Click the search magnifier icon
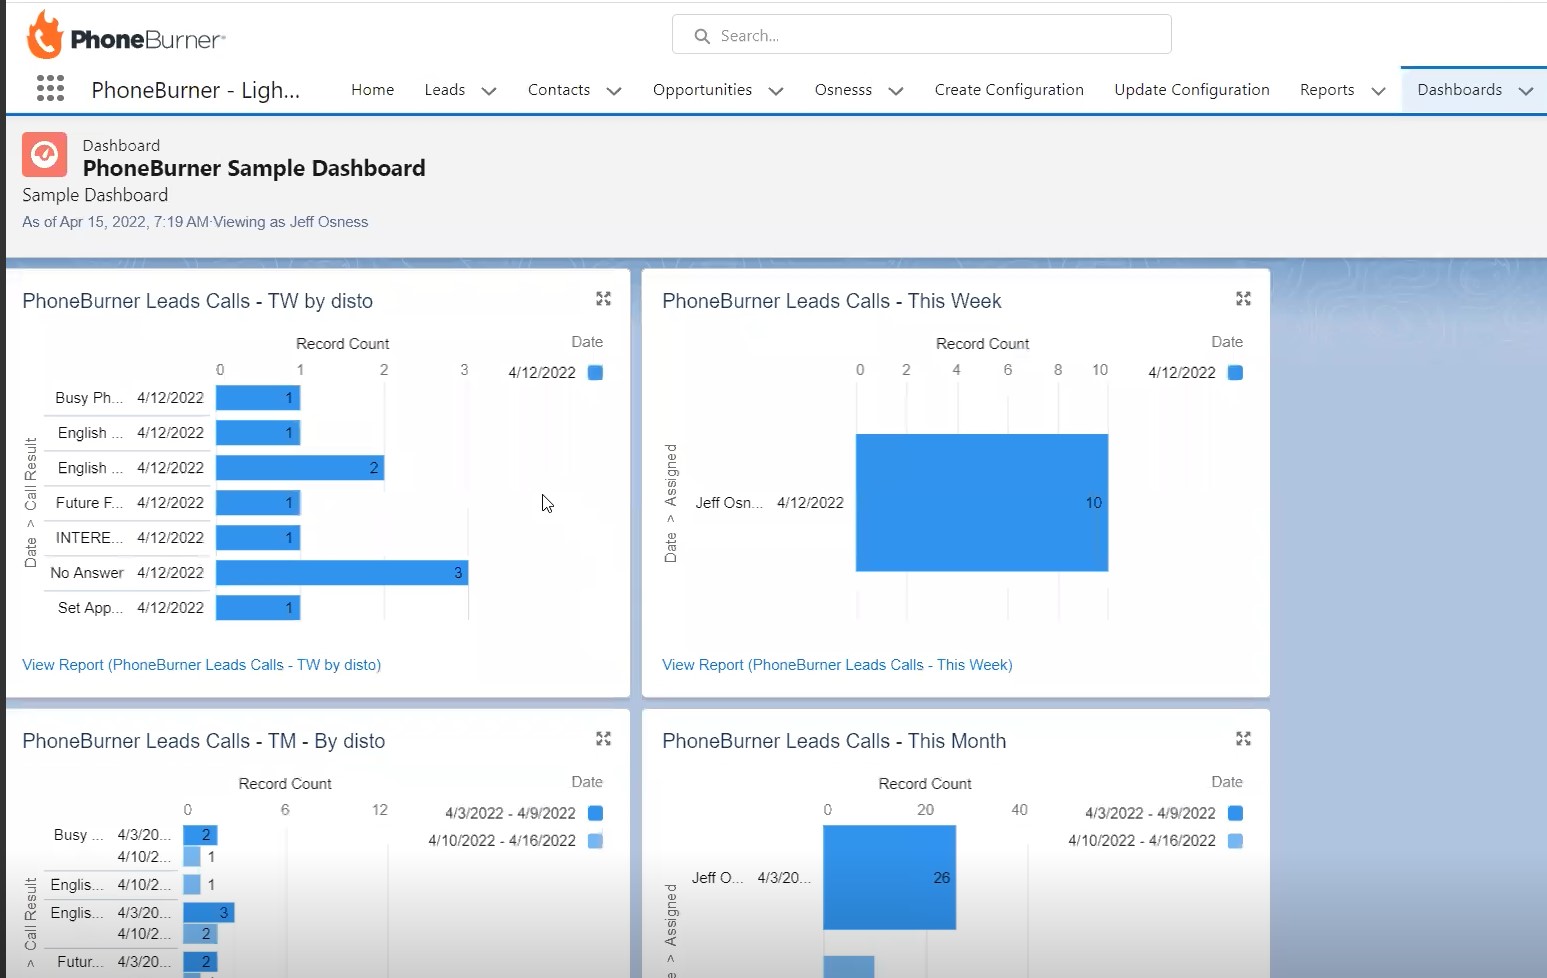The height and width of the screenshot is (978, 1547). (702, 36)
